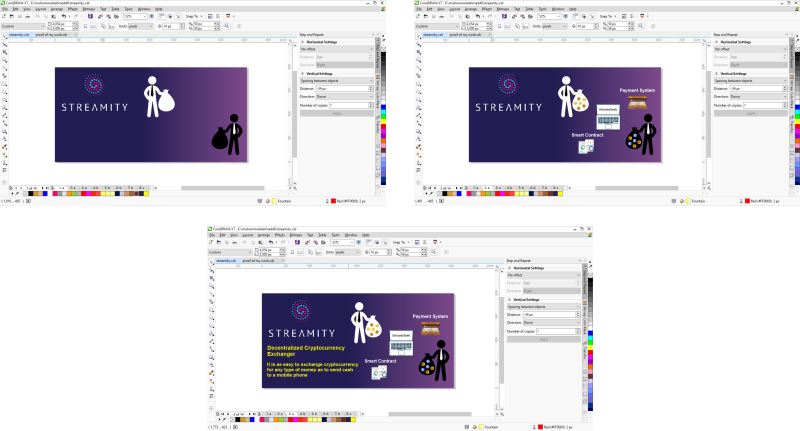Open Bitmaps menu in top-right window
Image resolution: width=800 pixels, height=431 pixels.
coord(502,9)
